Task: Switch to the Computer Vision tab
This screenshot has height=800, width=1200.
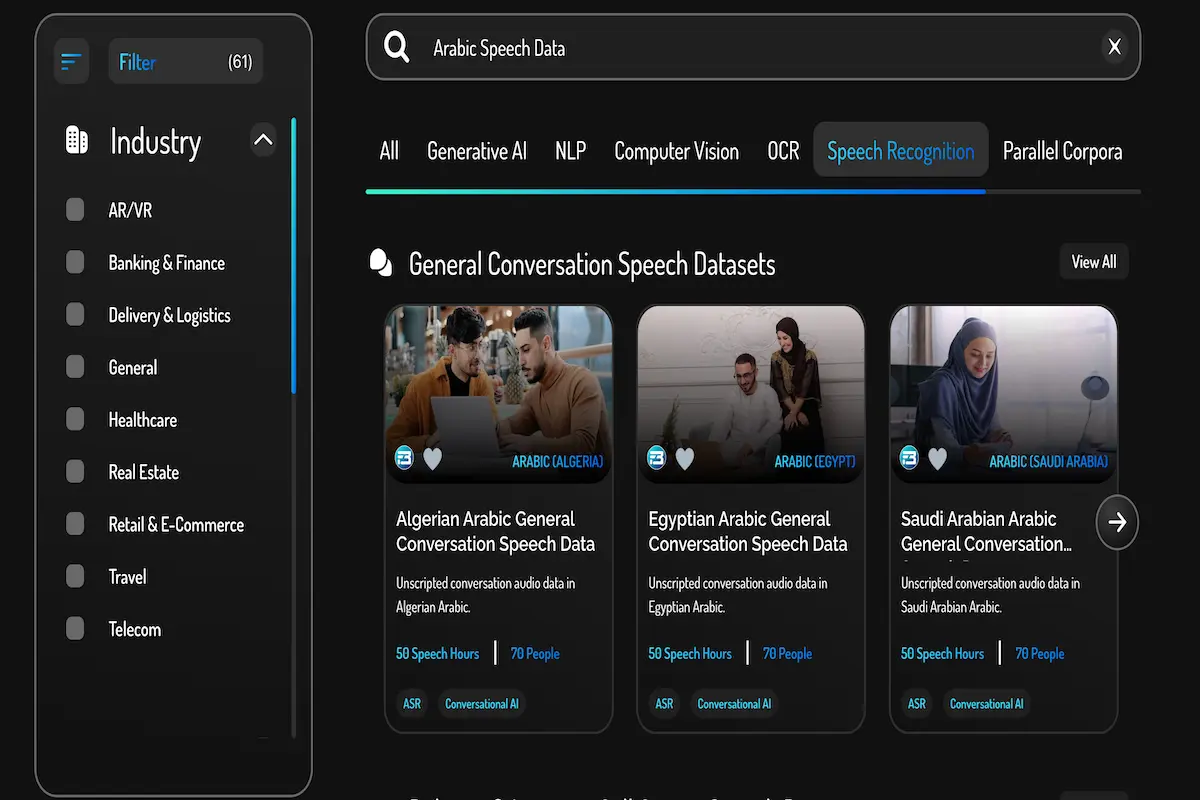Action: (x=676, y=151)
